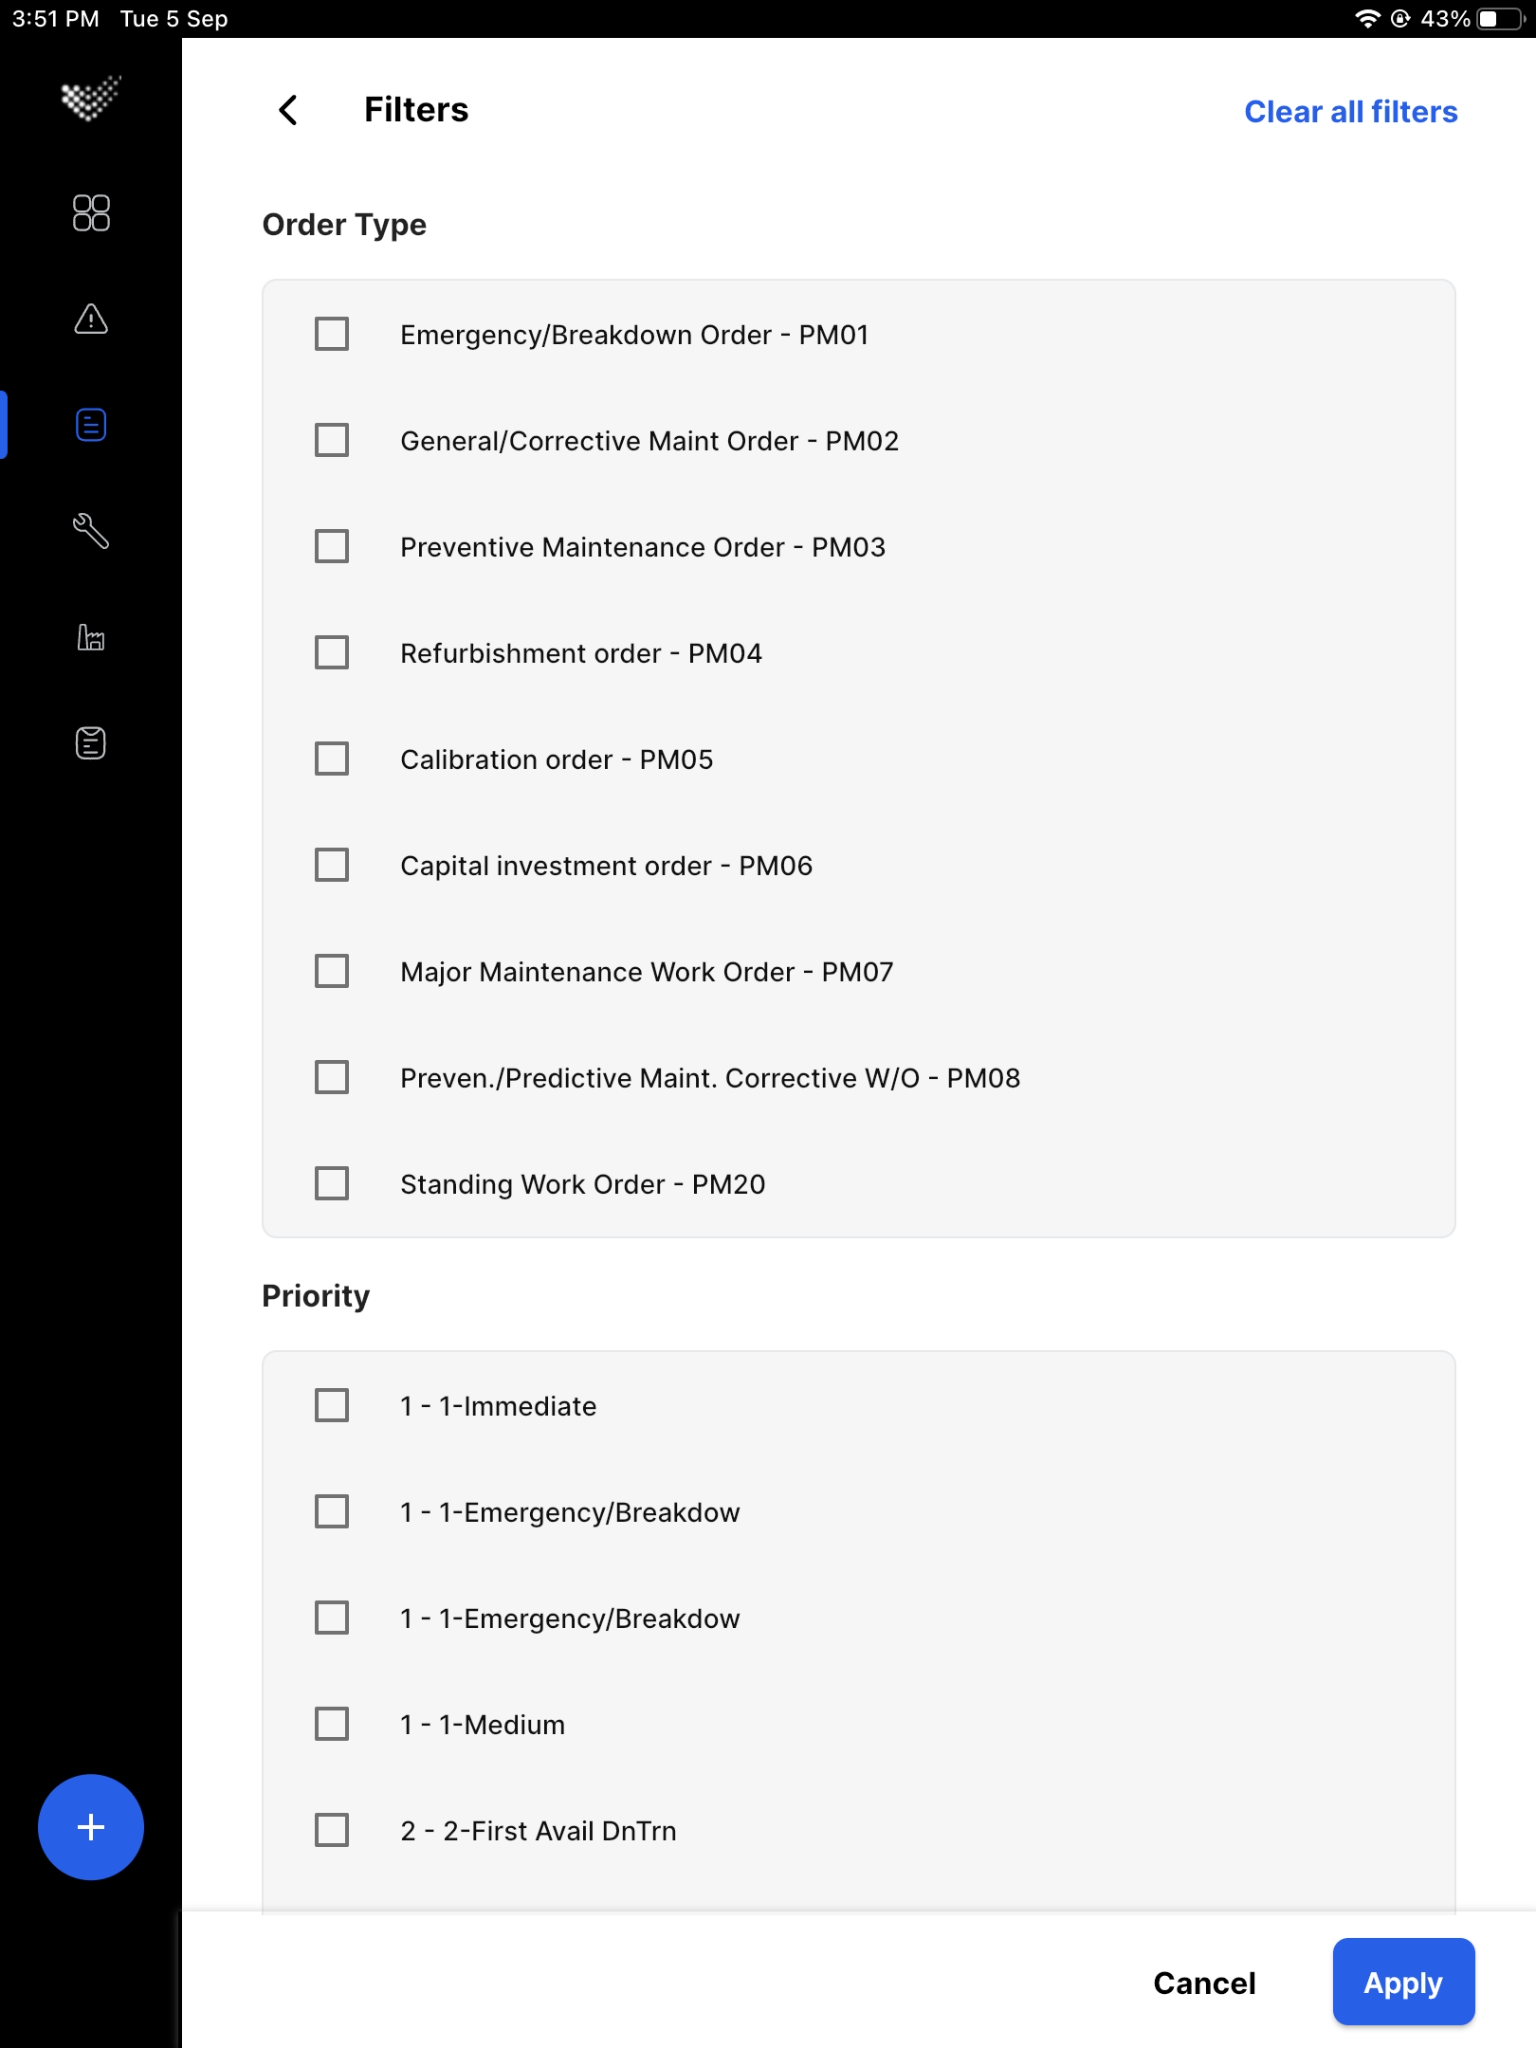The height and width of the screenshot is (2048, 1536).
Task: Check Capital investment order - PM06
Action: click(x=332, y=865)
